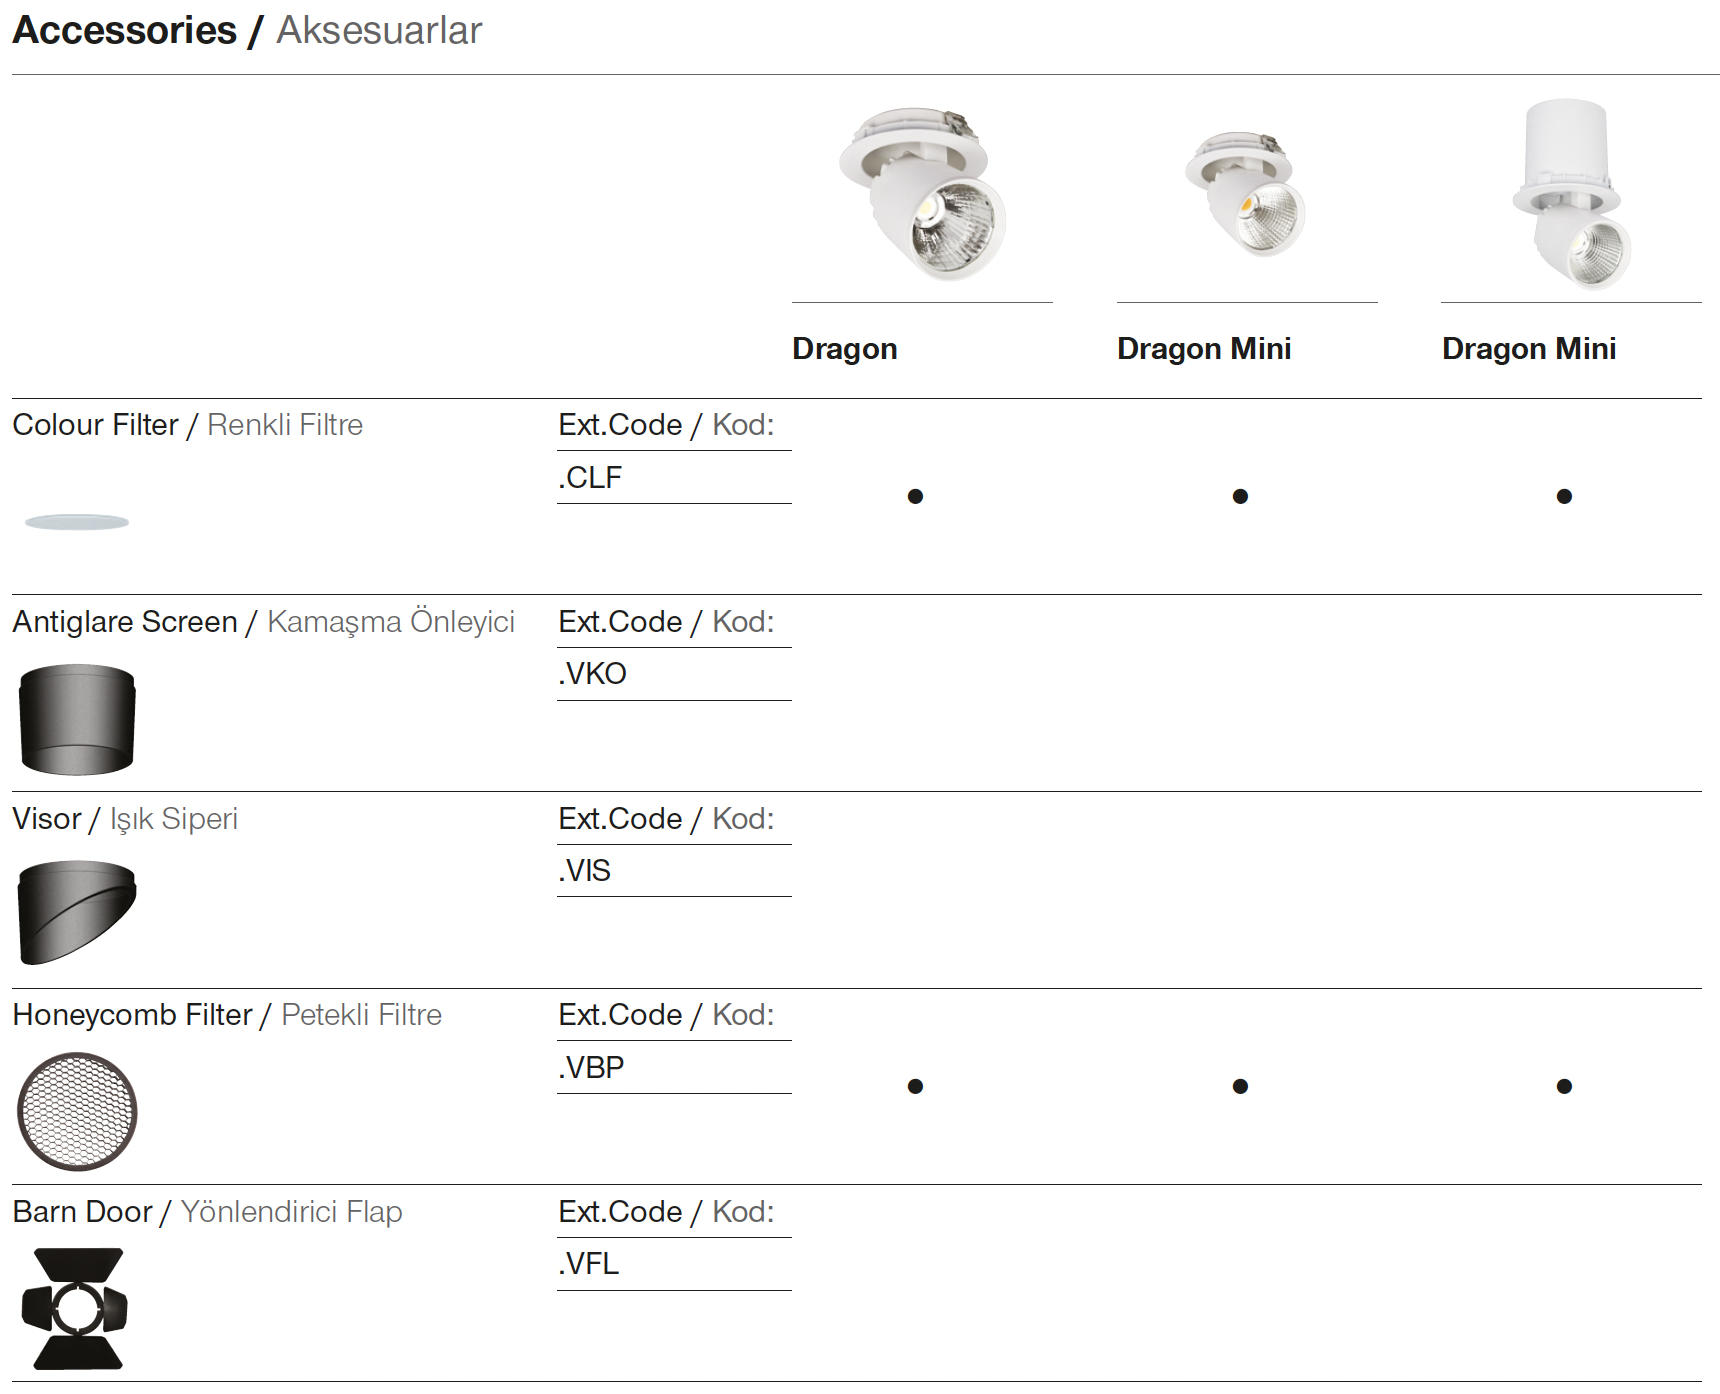1720x1394 pixels.
Task: Click the Visor accessory image
Action: tap(77, 911)
